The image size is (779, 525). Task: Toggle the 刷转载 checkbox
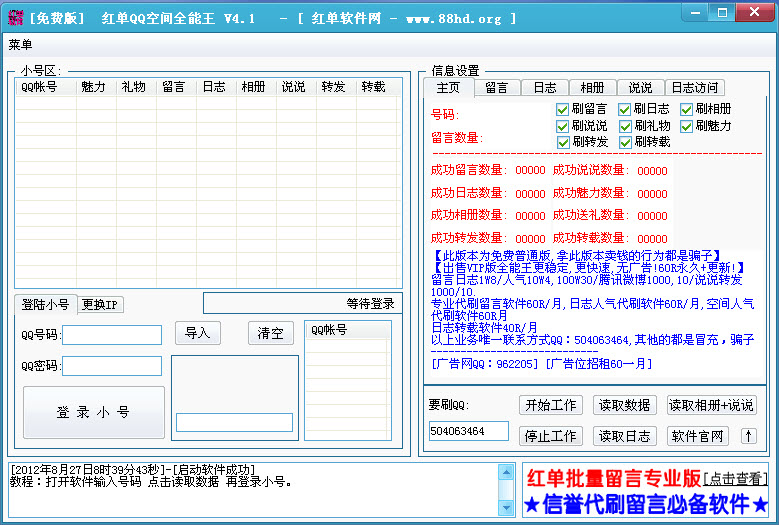[625, 143]
